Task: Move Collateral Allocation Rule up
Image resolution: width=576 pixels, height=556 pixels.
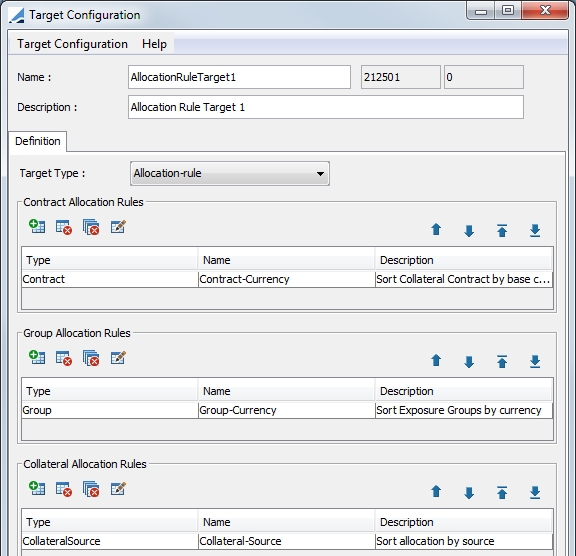Action: pos(436,491)
